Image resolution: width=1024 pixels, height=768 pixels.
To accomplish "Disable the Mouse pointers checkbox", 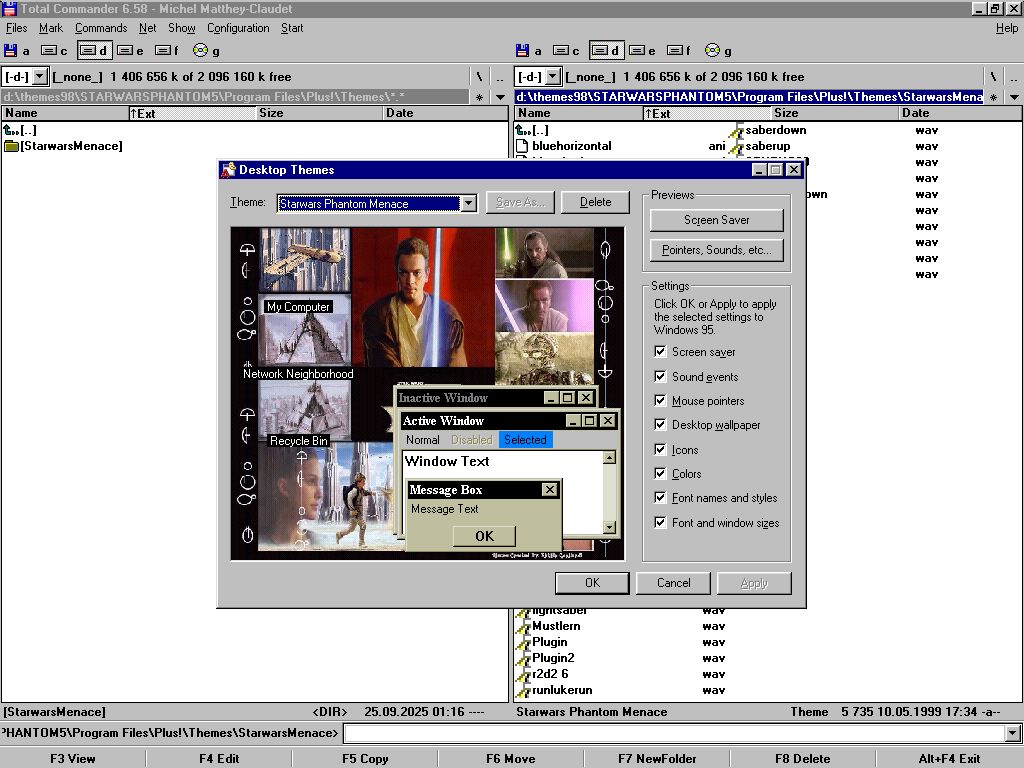I will [660, 401].
